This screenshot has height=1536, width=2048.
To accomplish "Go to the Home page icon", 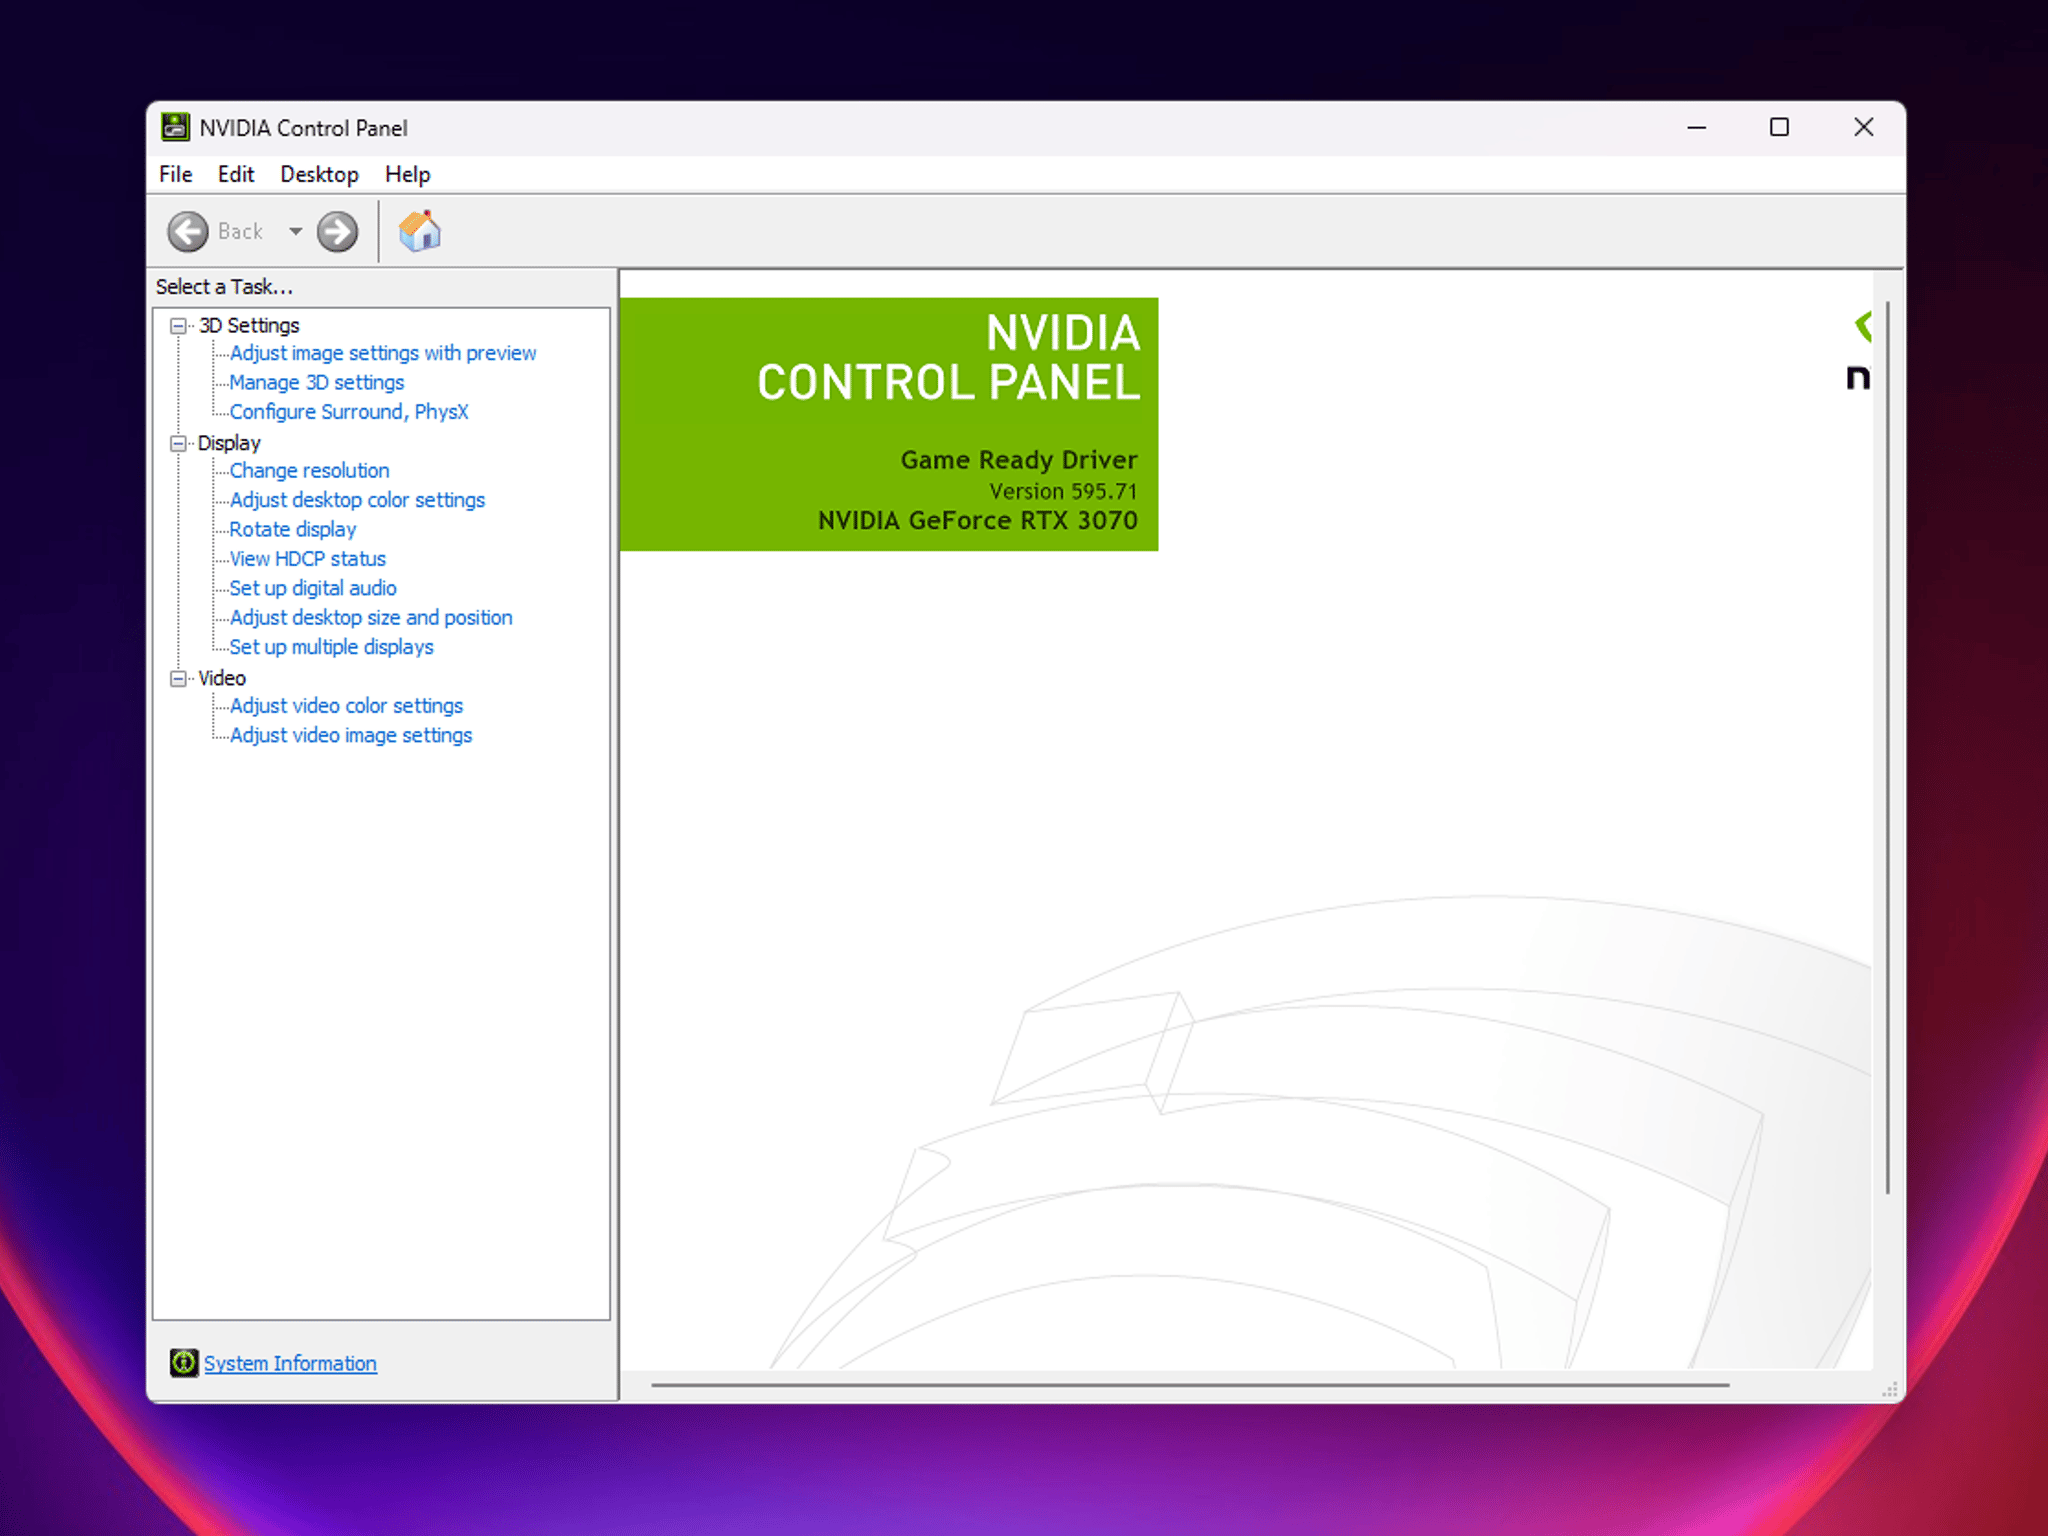I will coord(420,231).
